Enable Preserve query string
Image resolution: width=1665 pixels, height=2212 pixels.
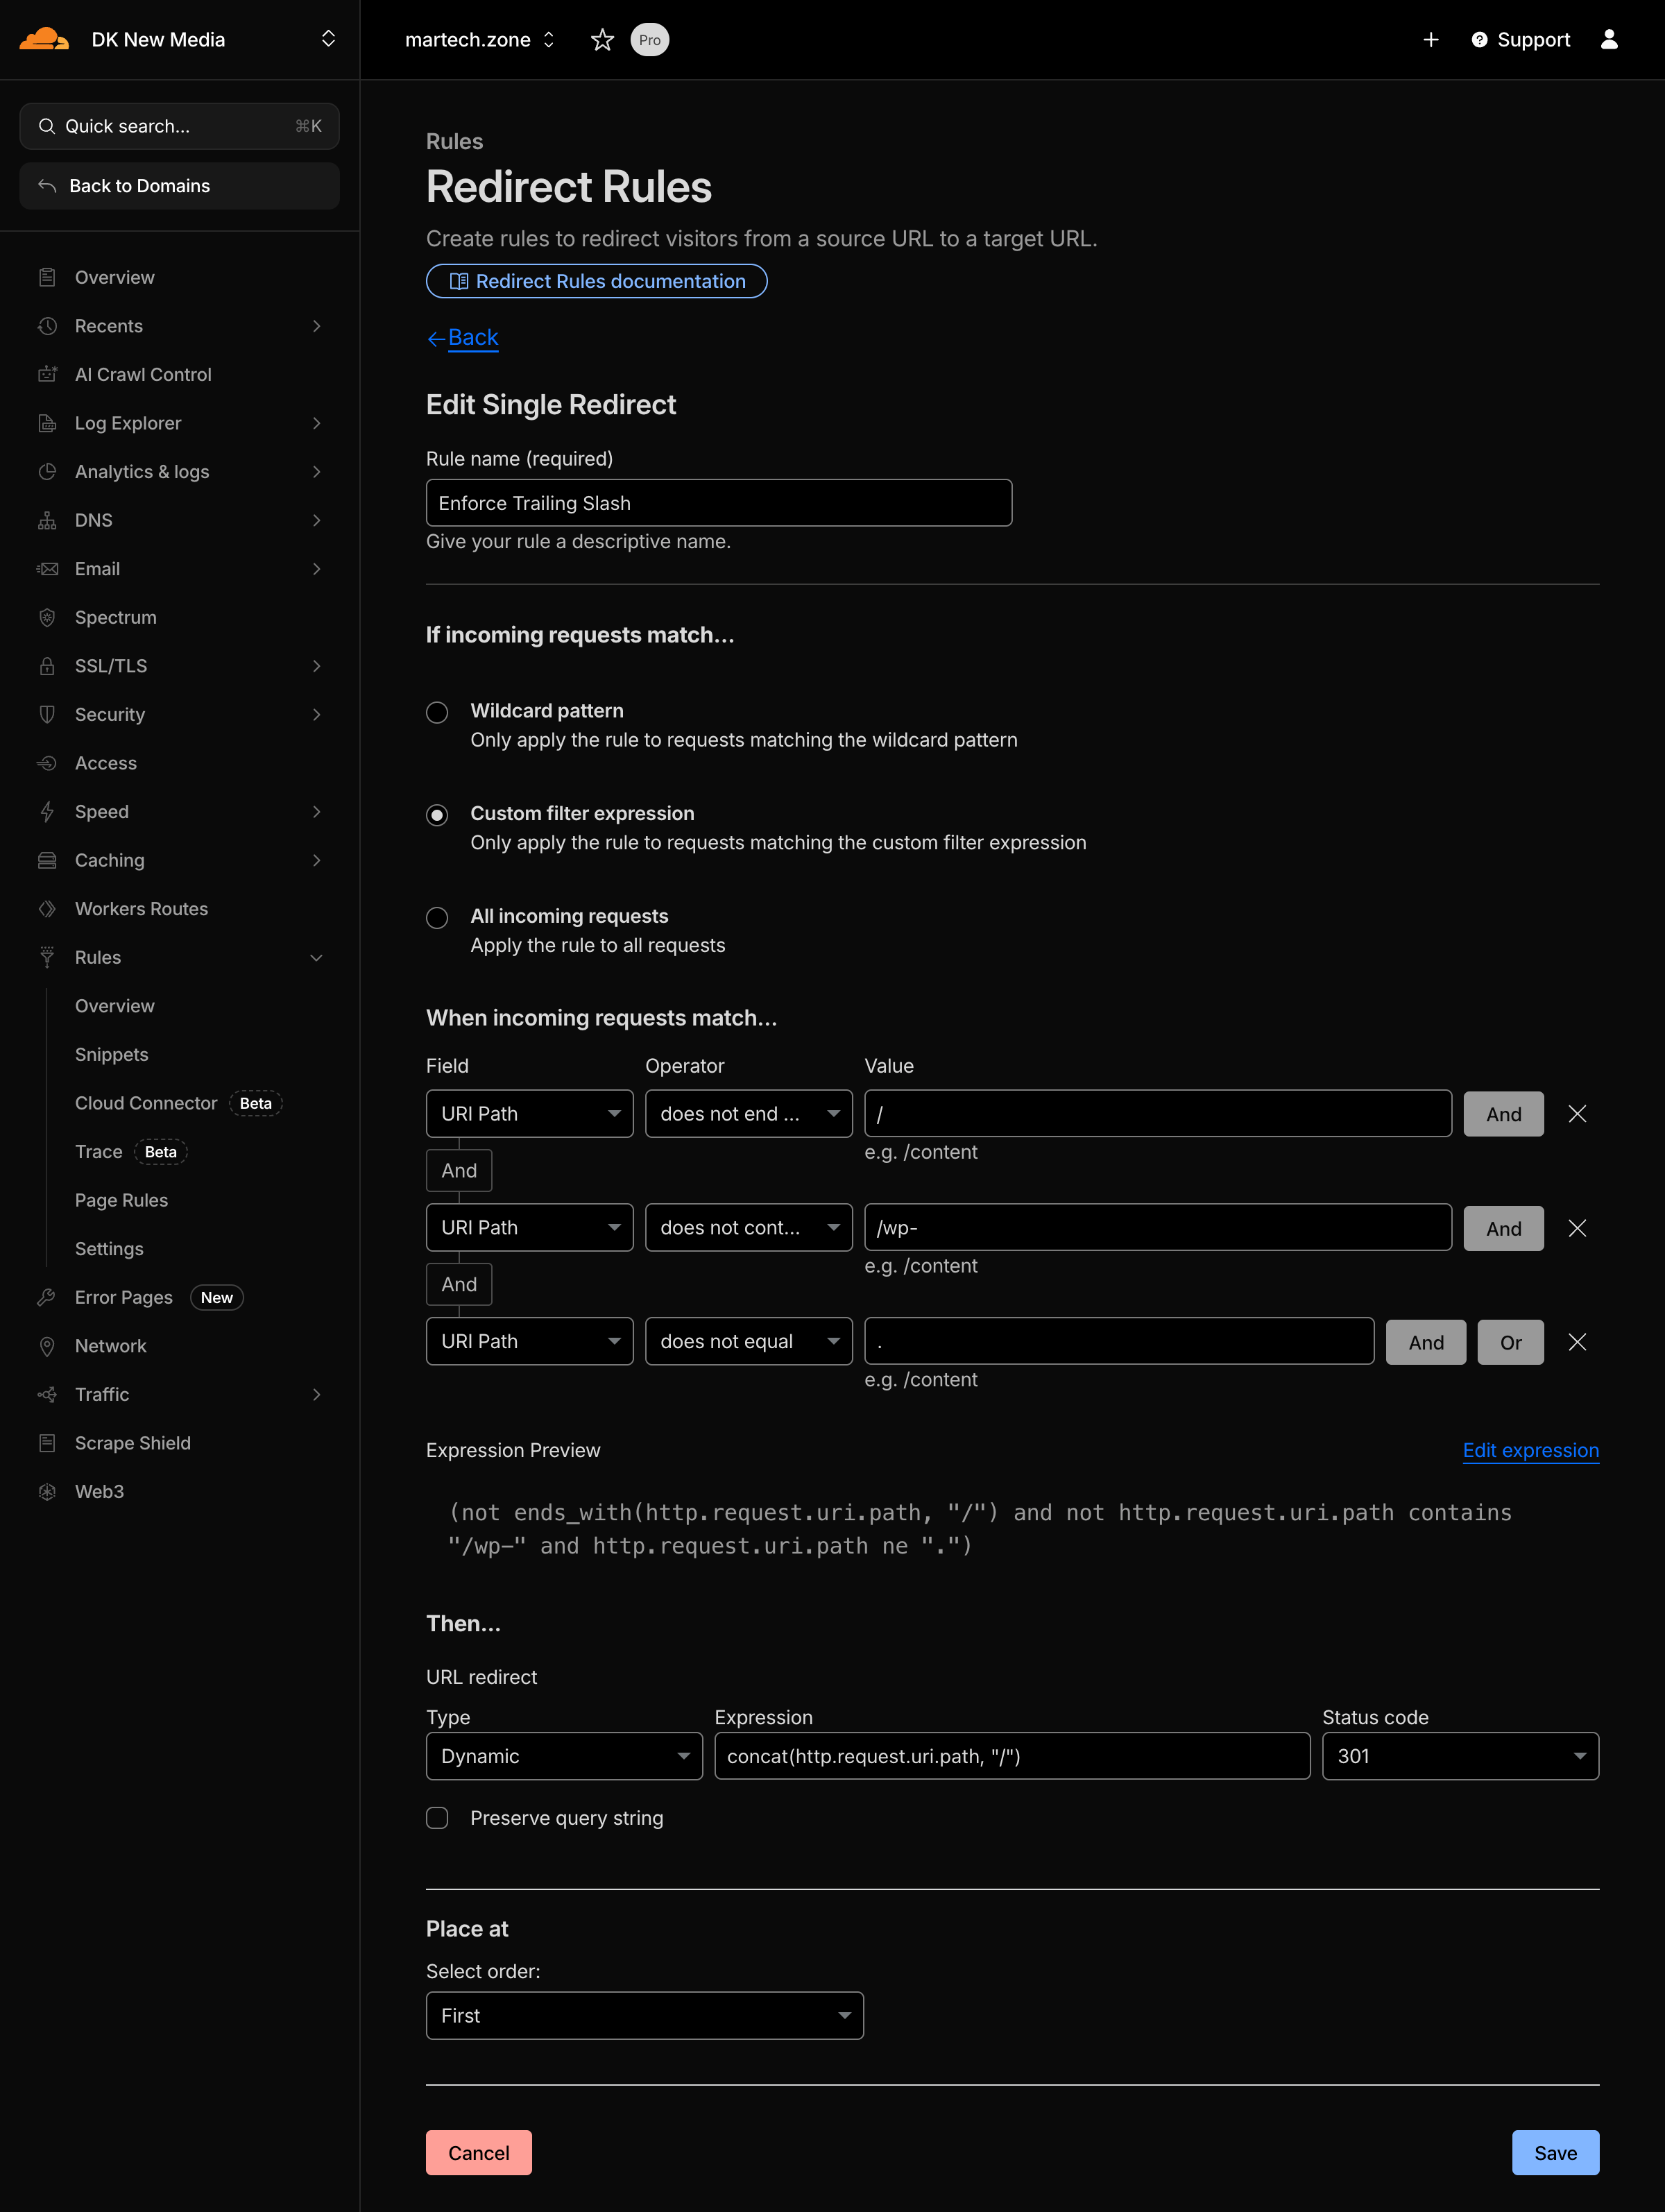click(437, 1818)
